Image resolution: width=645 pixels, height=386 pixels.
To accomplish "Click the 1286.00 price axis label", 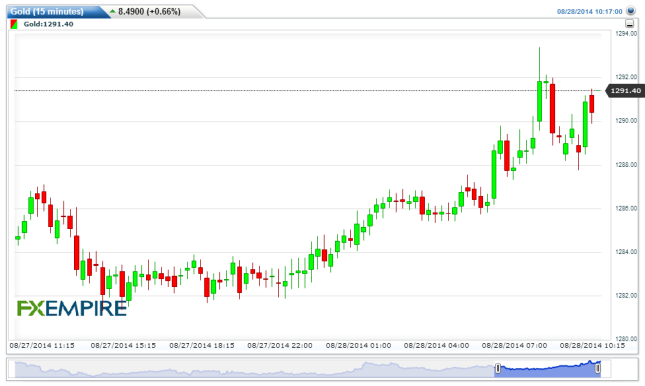I will (x=626, y=208).
